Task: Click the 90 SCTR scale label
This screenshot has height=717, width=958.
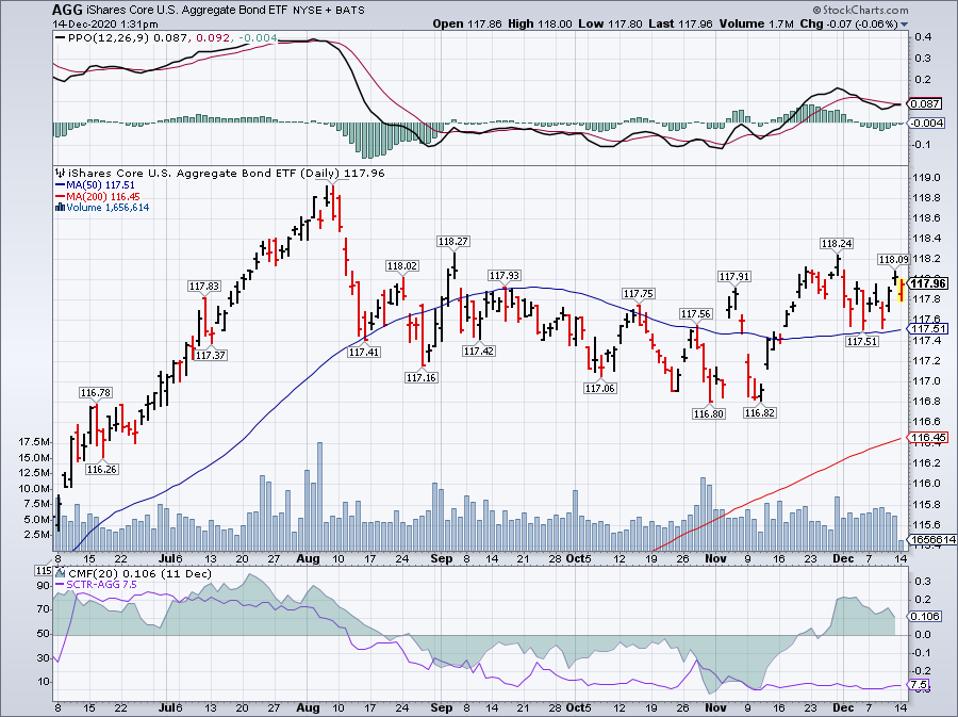Action: pyautogui.click(x=44, y=585)
